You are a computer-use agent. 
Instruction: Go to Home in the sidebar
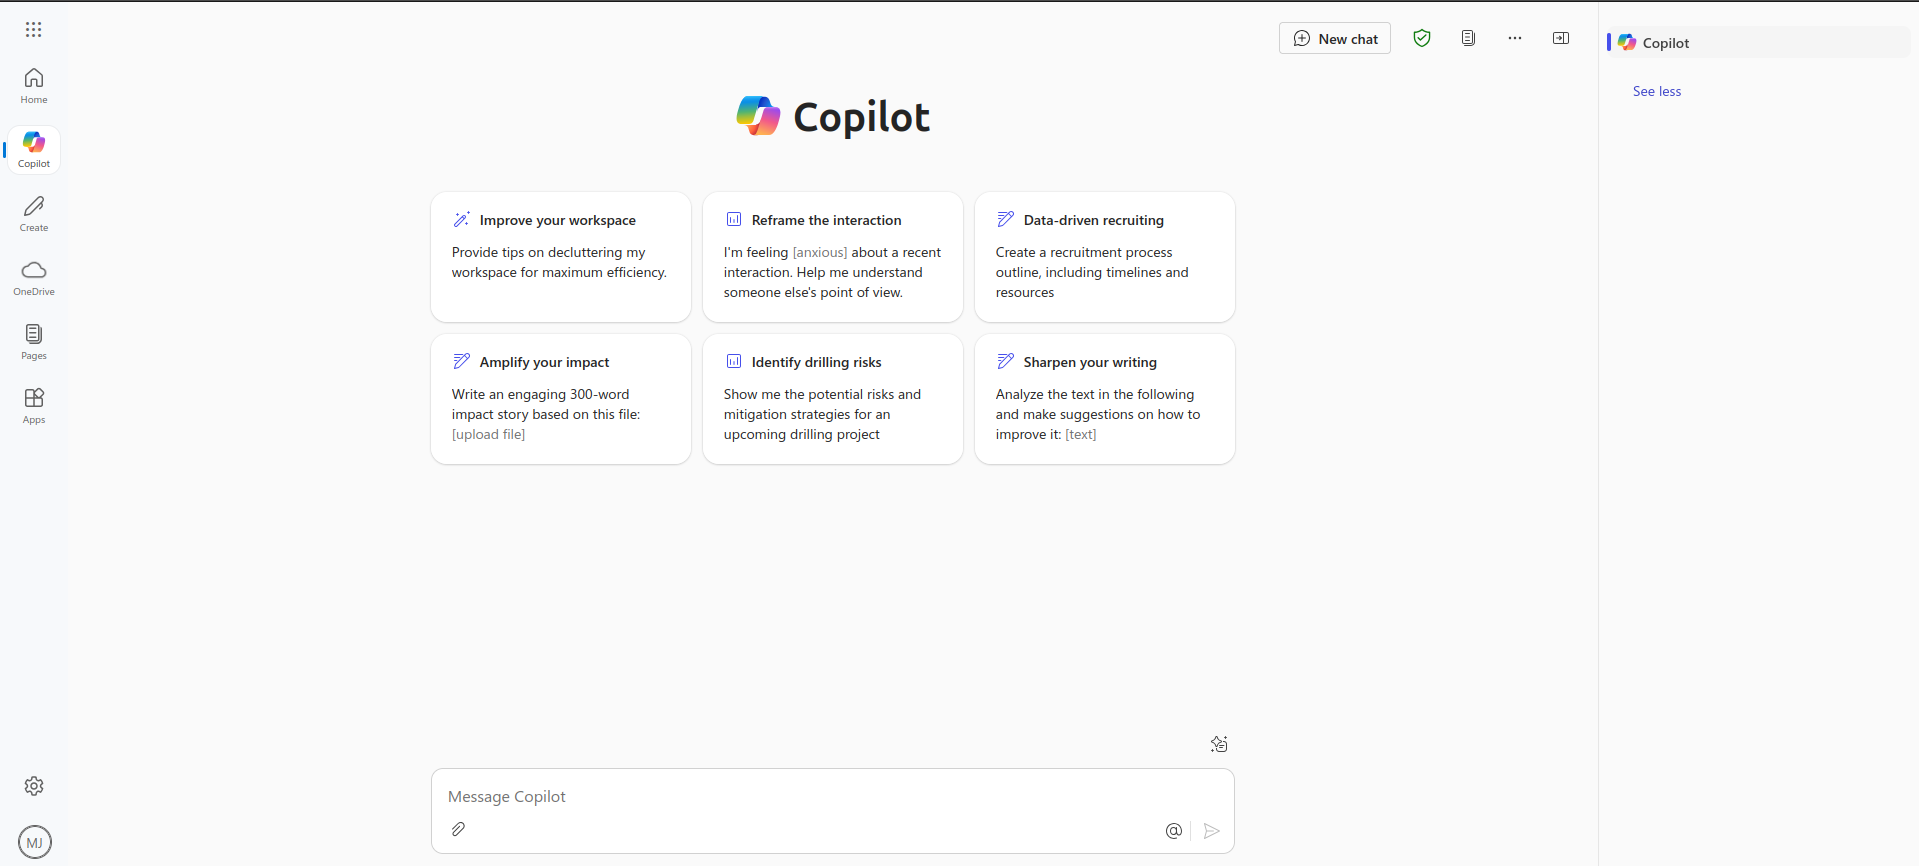point(34,85)
